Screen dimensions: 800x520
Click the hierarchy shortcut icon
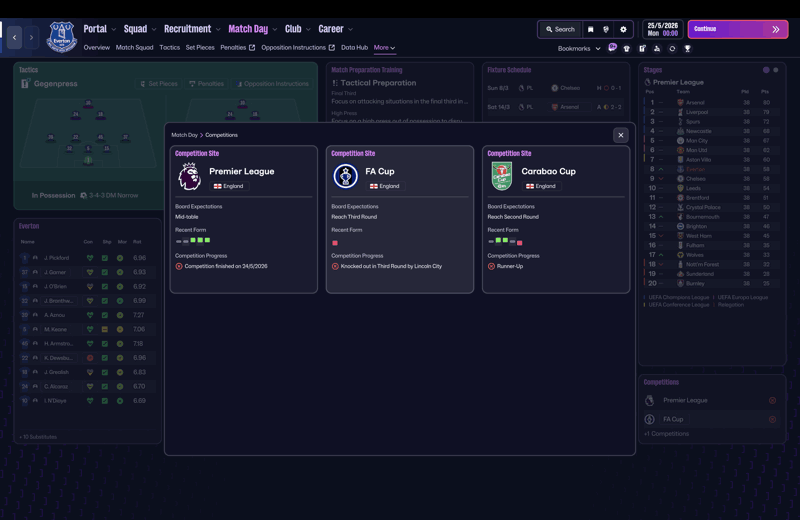pos(657,48)
